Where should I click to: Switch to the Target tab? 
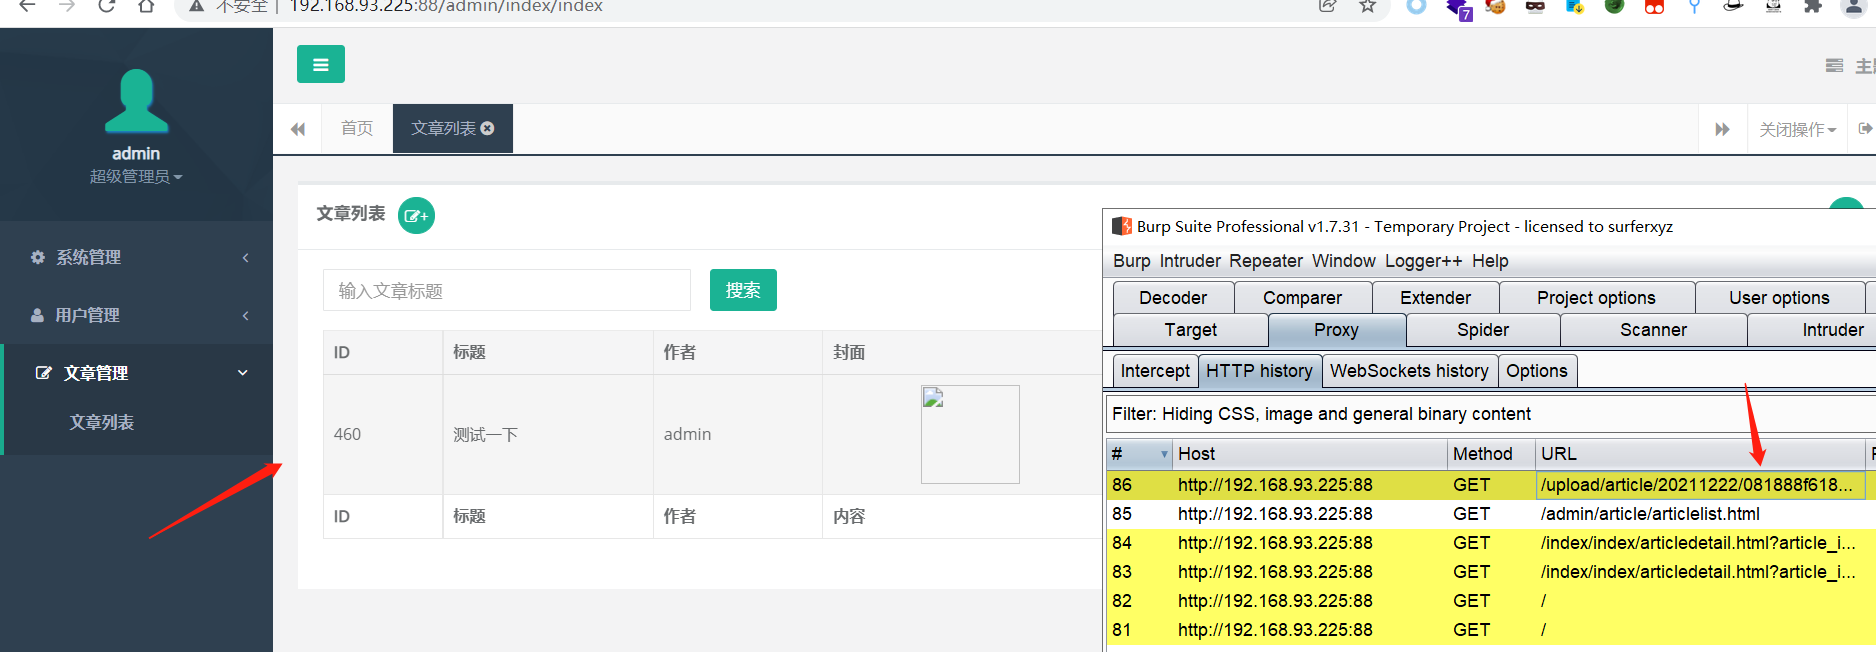[x=1190, y=330]
